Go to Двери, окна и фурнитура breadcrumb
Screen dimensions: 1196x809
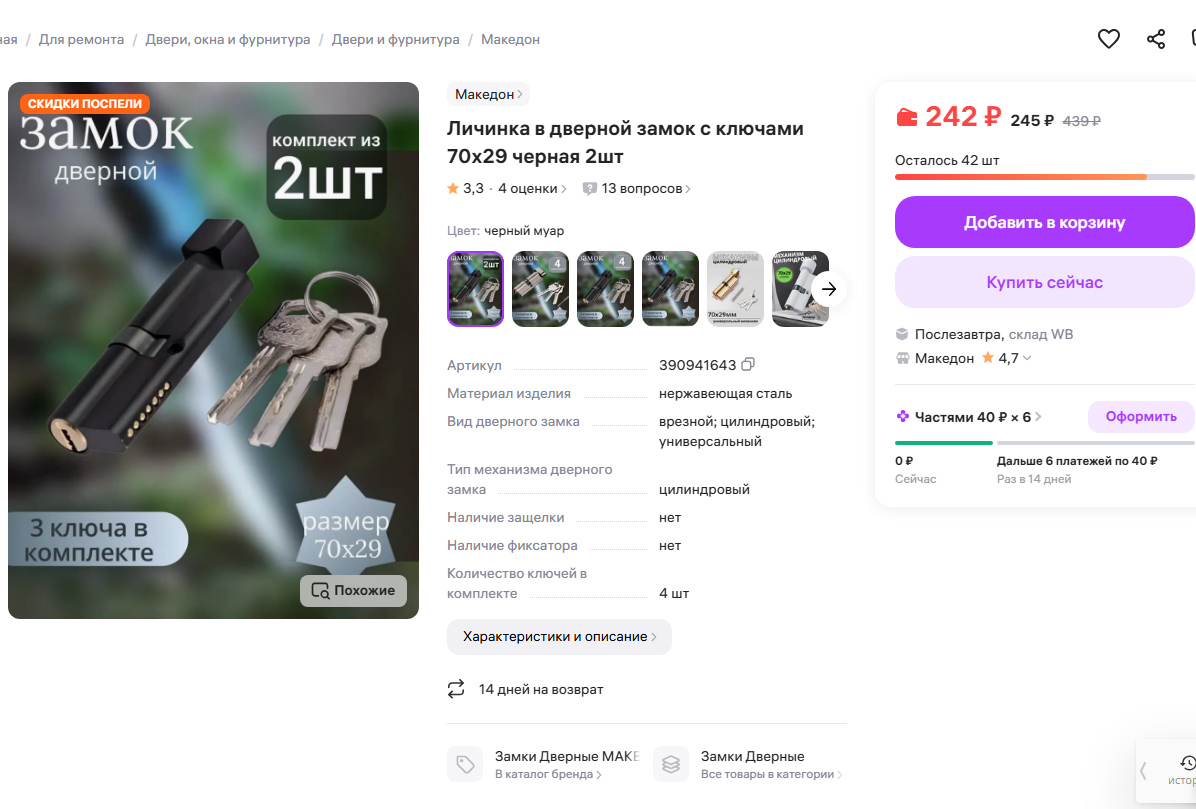(x=227, y=40)
